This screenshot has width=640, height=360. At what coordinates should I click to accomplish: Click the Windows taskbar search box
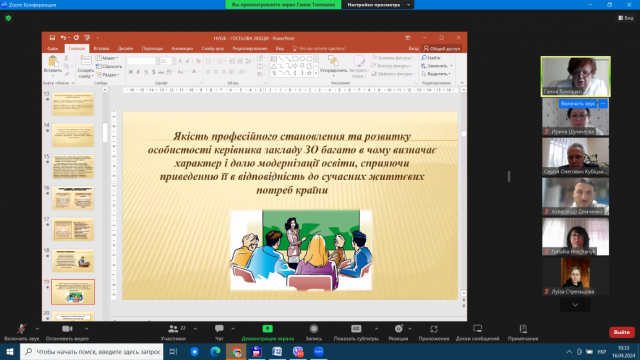92,351
